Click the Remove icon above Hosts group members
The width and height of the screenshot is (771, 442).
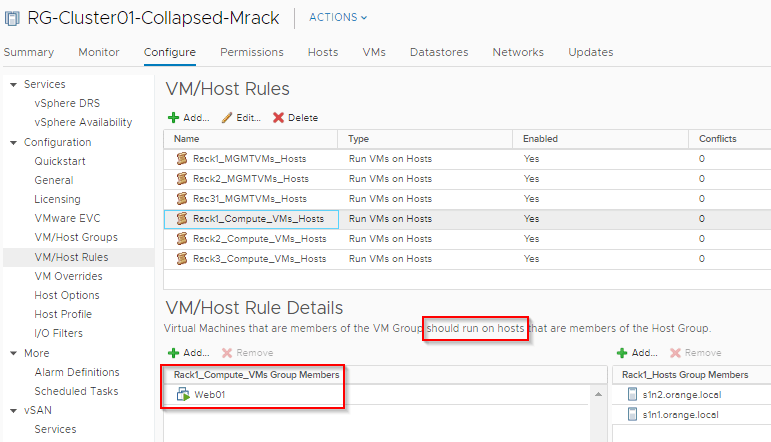[x=675, y=353]
